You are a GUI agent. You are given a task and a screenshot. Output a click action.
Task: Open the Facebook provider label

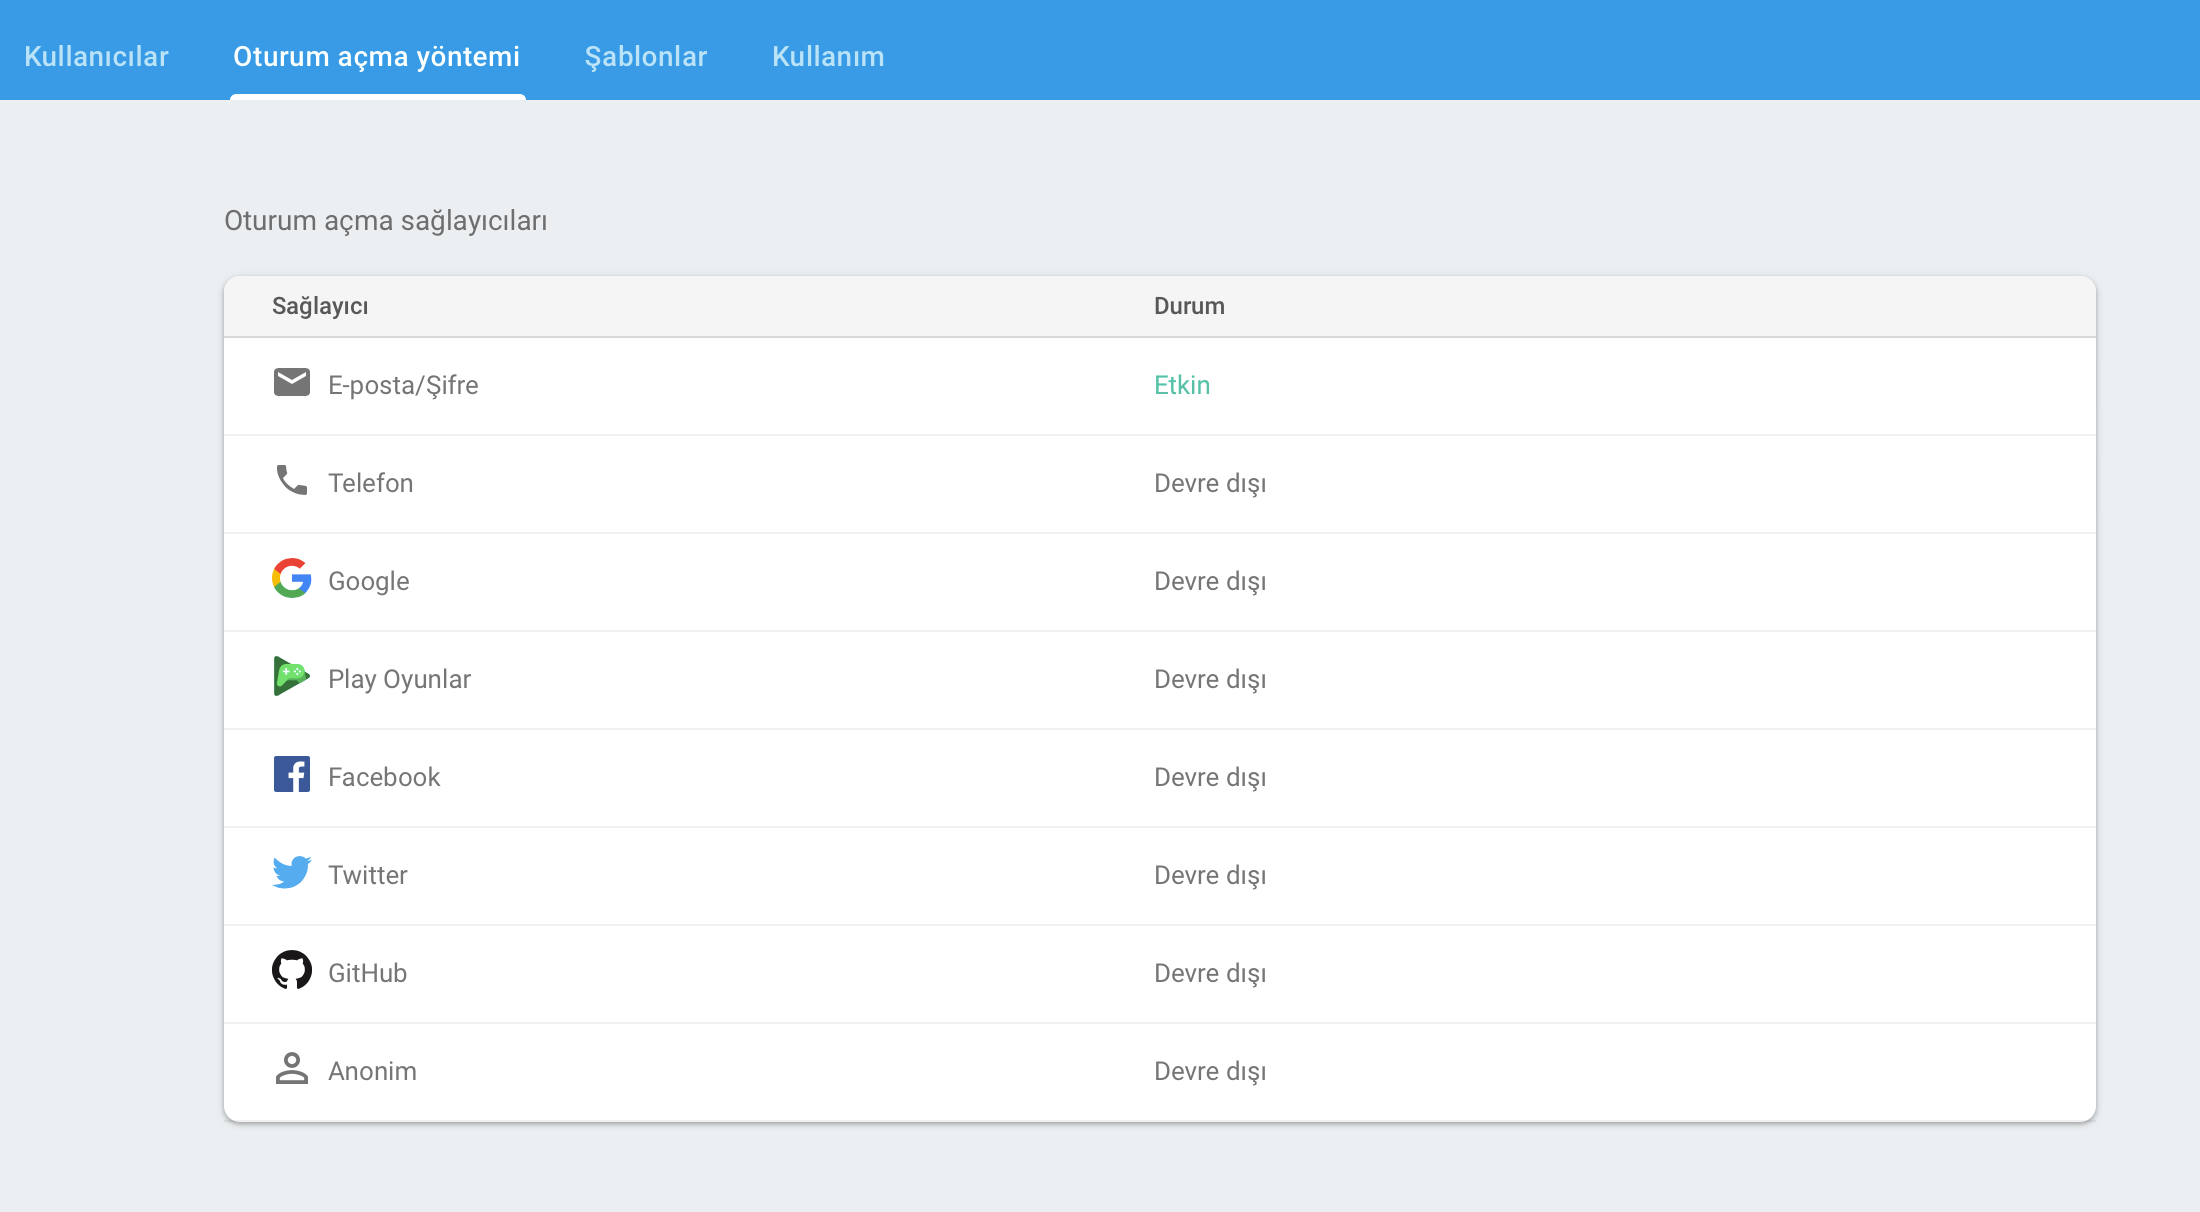tap(384, 777)
